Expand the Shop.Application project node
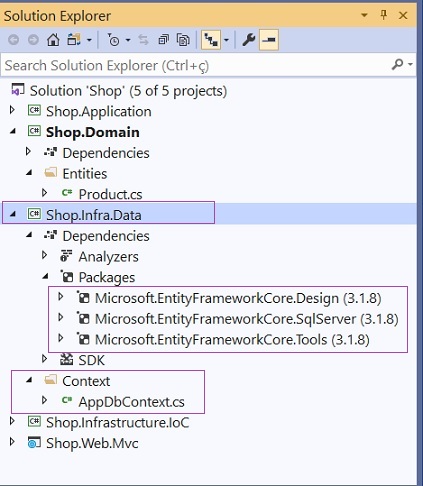 click(x=12, y=110)
